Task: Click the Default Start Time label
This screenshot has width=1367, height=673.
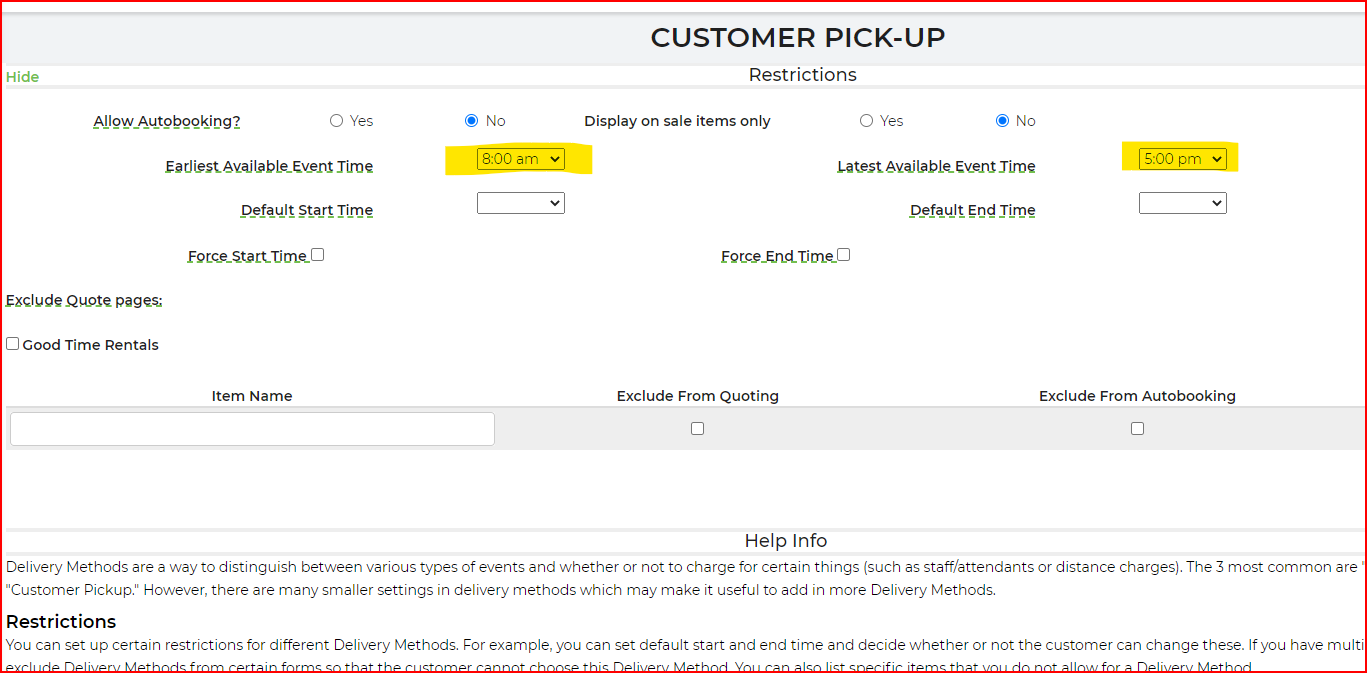Action: [306, 210]
